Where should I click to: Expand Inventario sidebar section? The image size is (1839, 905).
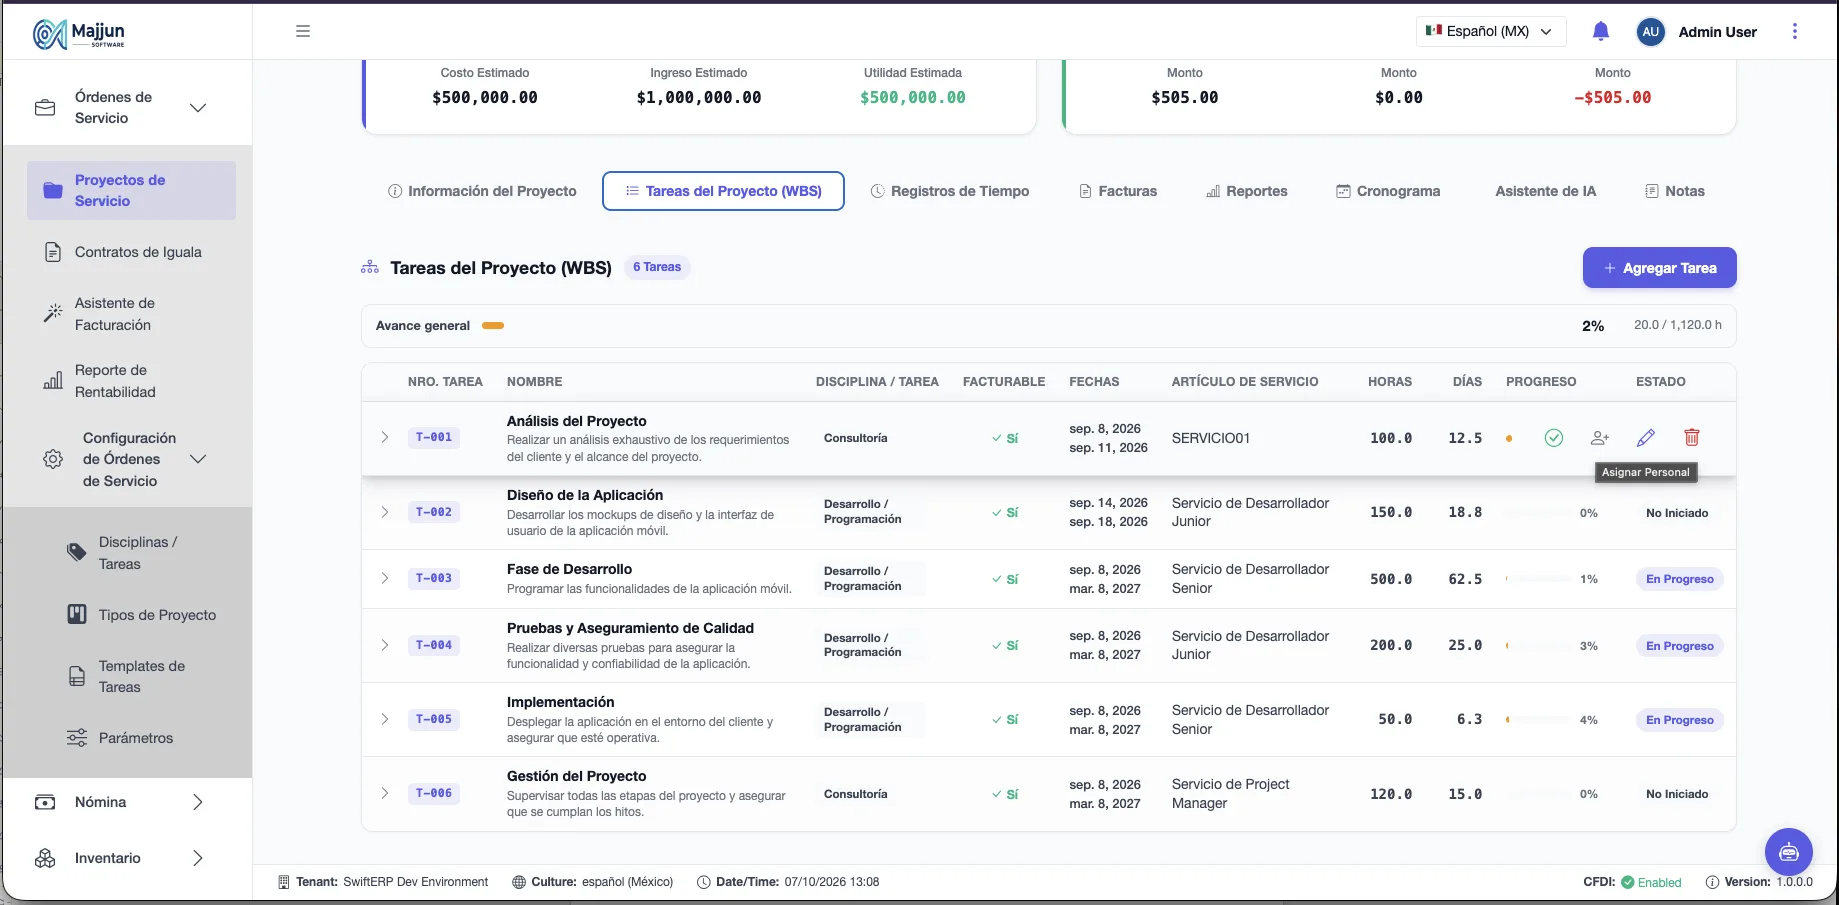click(129, 858)
